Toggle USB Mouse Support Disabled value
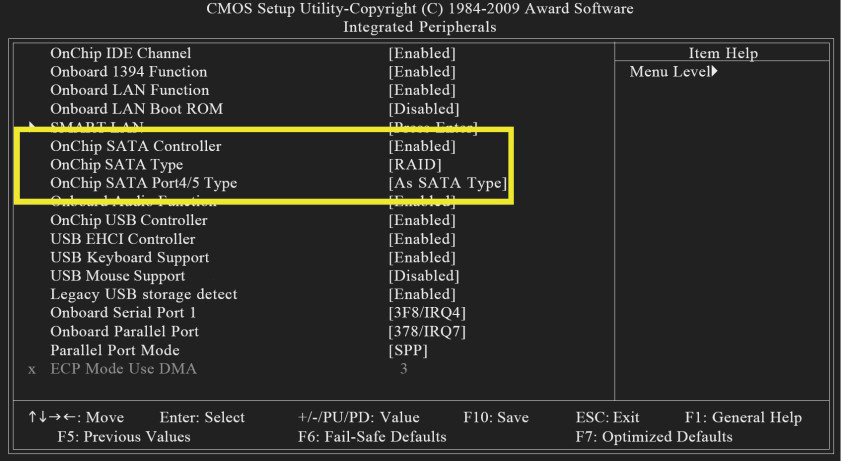841x461 pixels. point(423,275)
